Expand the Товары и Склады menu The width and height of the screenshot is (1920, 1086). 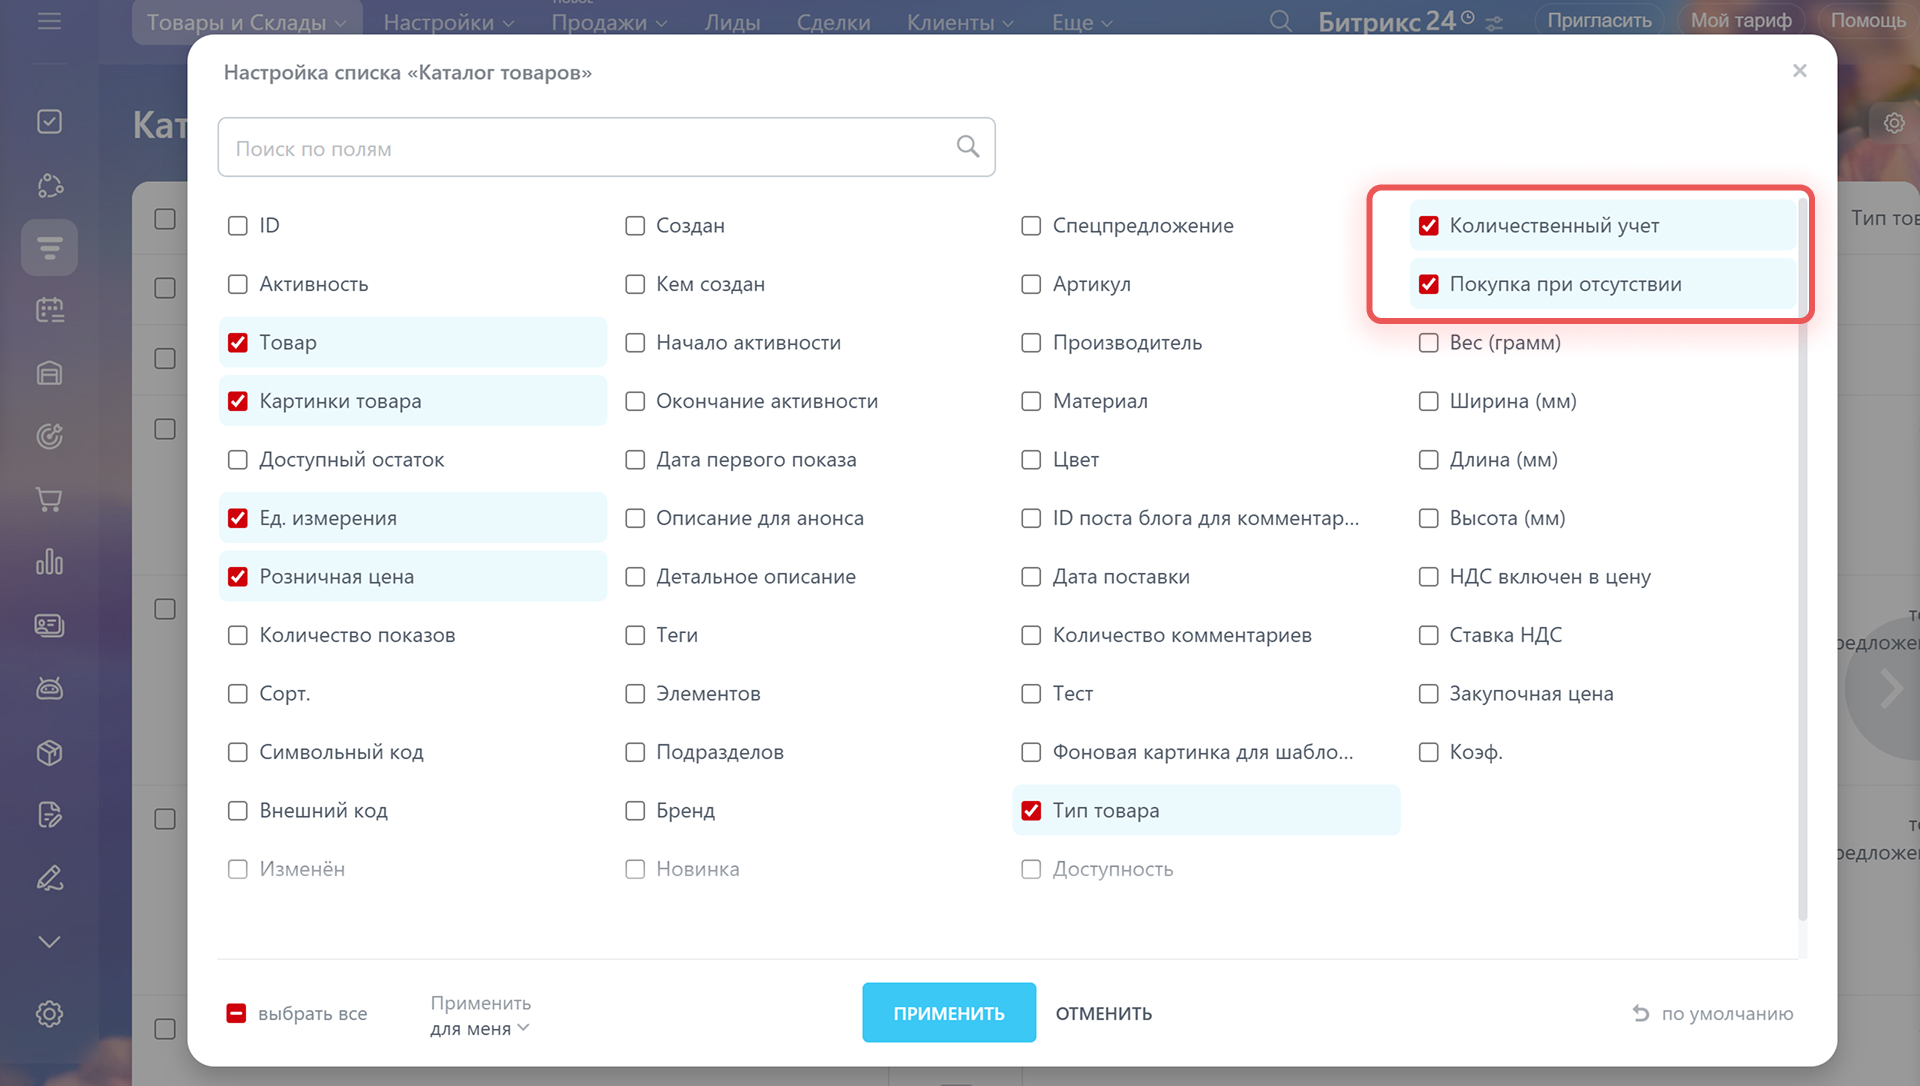pyautogui.click(x=246, y=22)
